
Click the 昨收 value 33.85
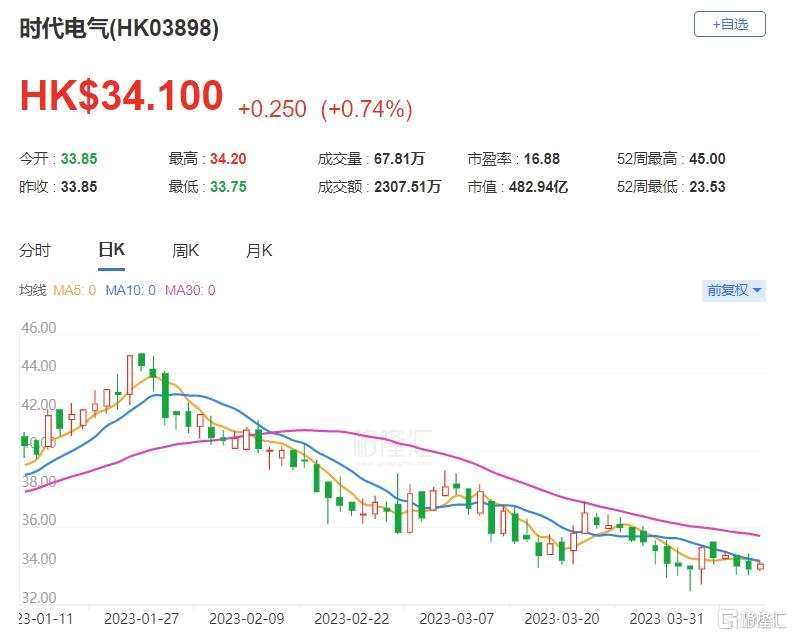79,187
